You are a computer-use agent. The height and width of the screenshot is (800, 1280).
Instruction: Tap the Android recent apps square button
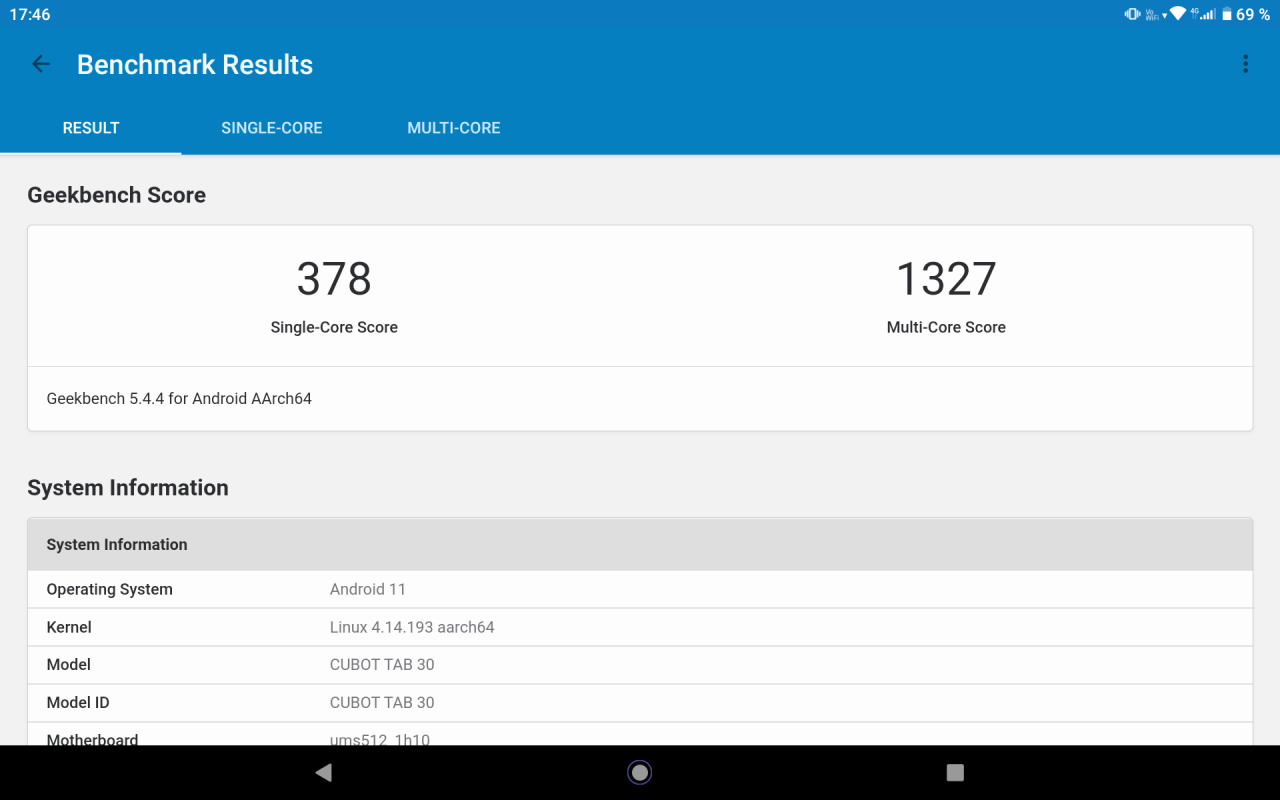pyautogui.click(x=955, y=772)
